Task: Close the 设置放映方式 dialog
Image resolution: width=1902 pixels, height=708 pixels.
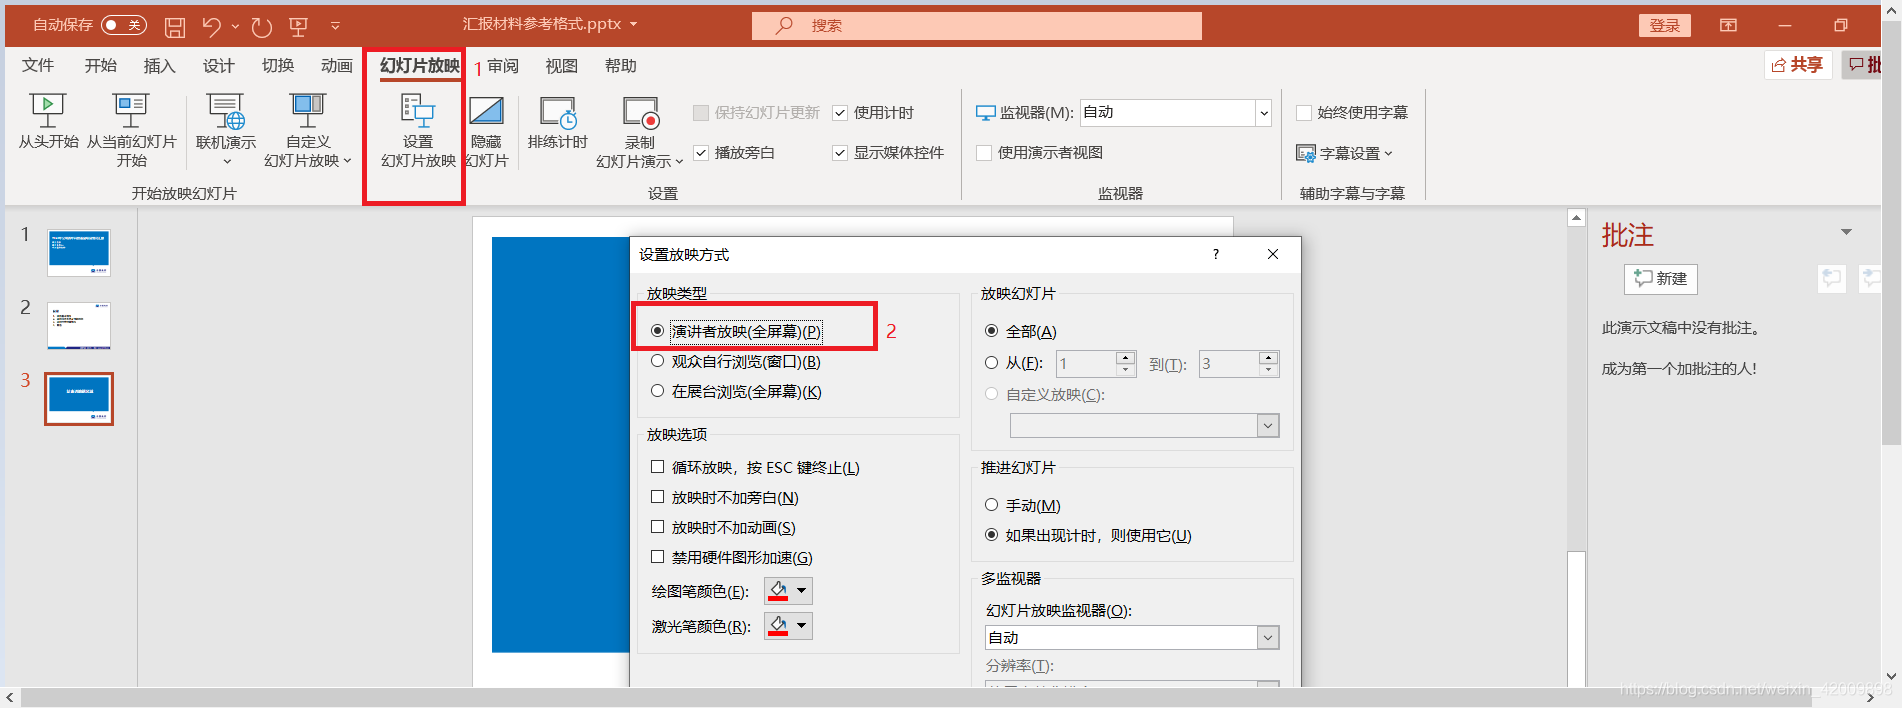Action: point(1273,254)
